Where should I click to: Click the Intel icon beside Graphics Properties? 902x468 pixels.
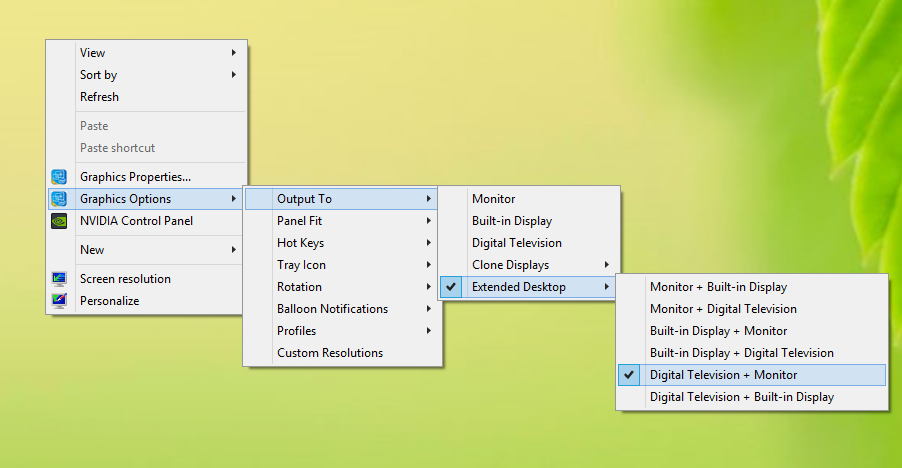[59, 177]
